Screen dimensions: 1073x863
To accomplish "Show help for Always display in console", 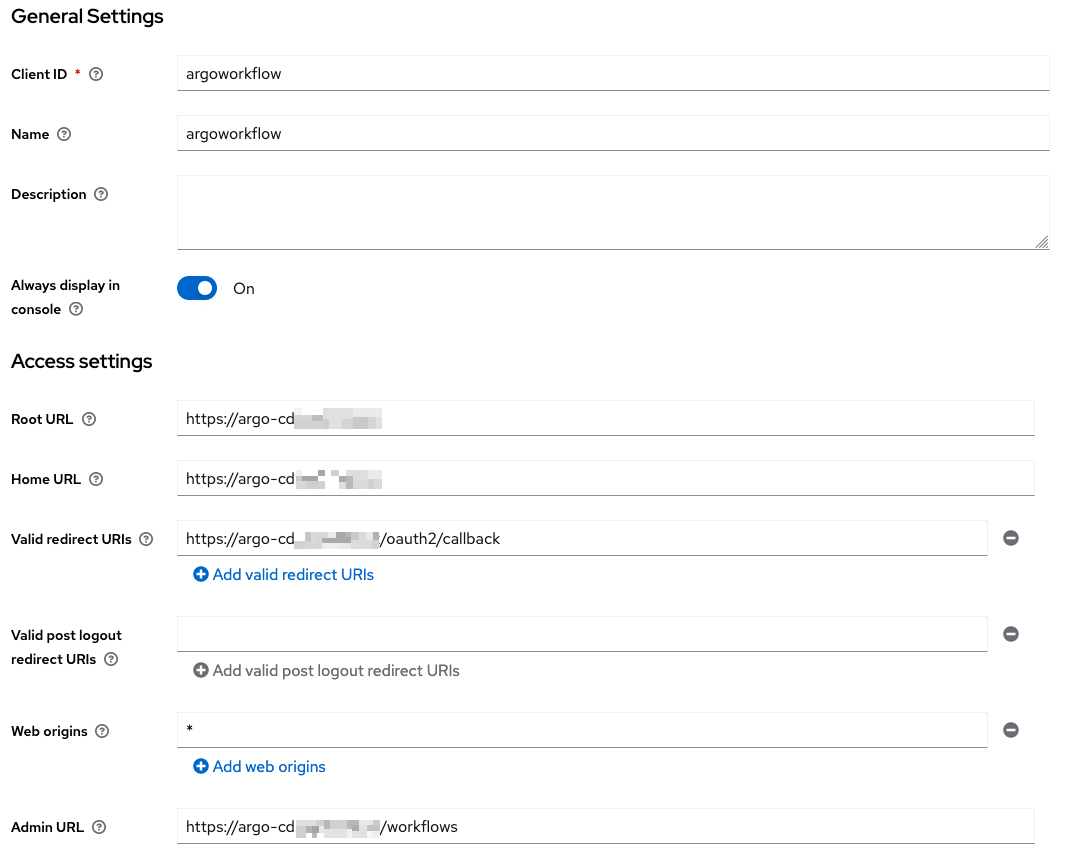I will (77, 309).
